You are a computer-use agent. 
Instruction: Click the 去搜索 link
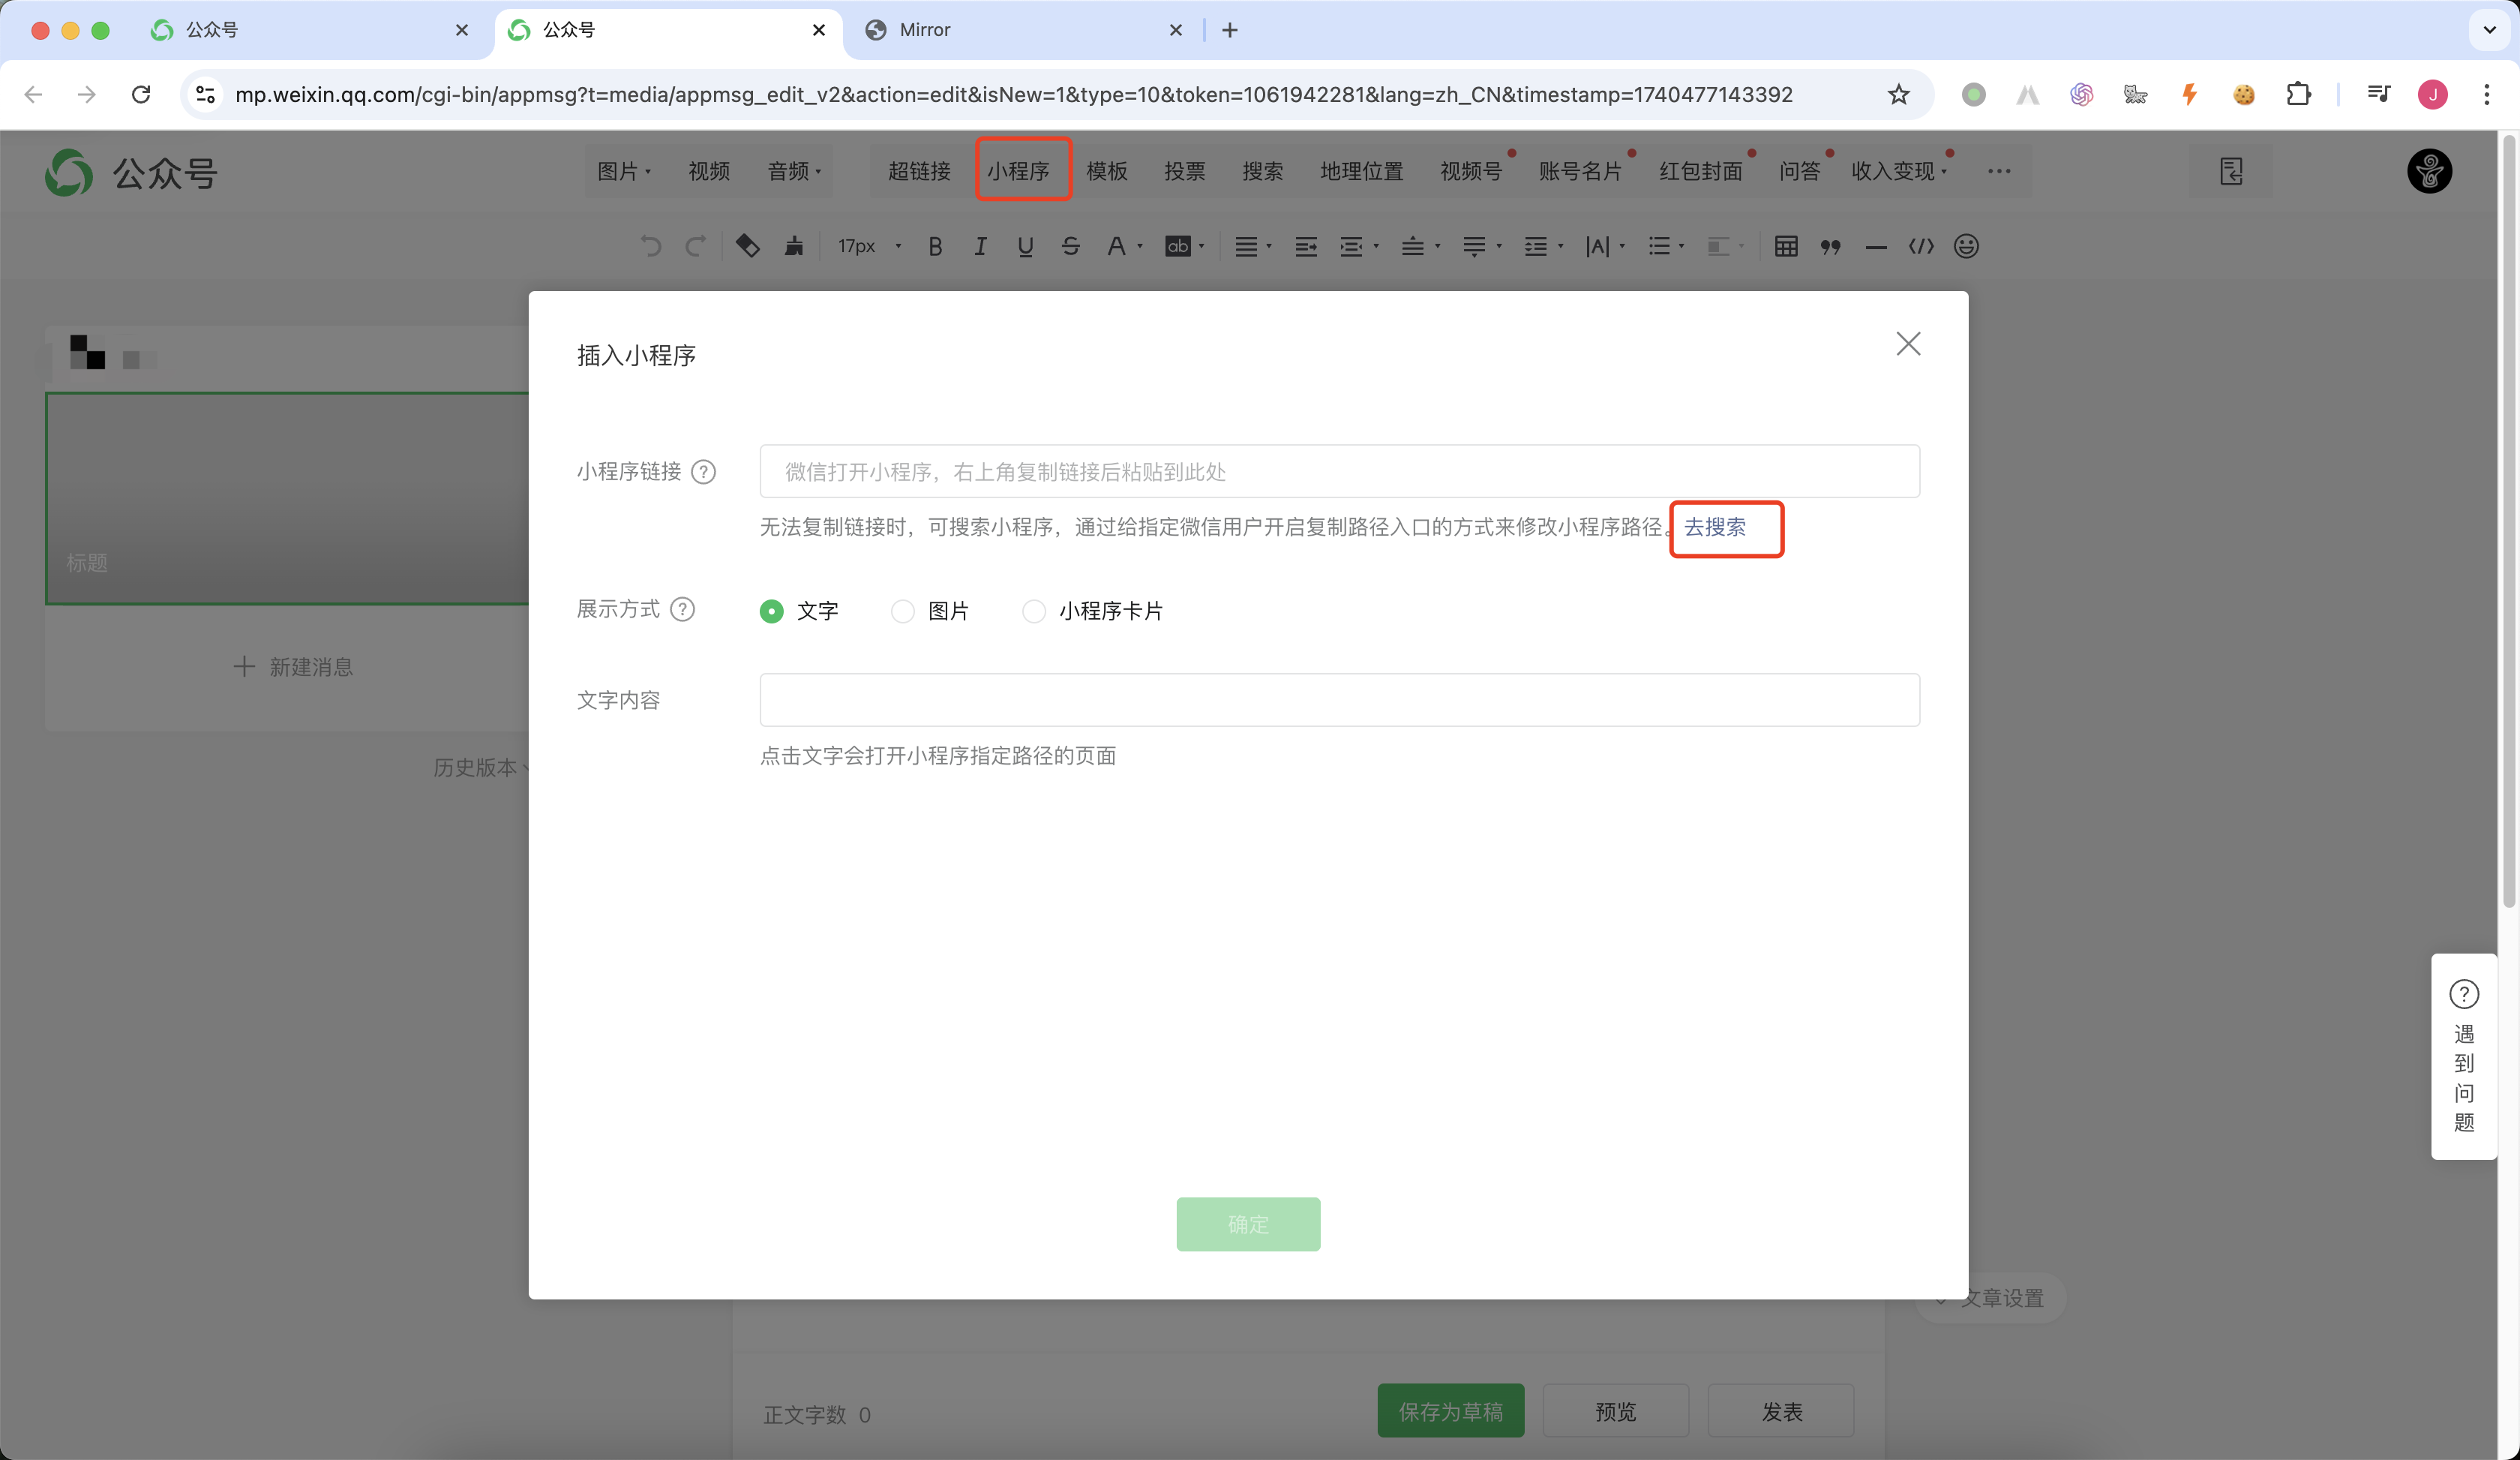click(x=1715, y=527)
